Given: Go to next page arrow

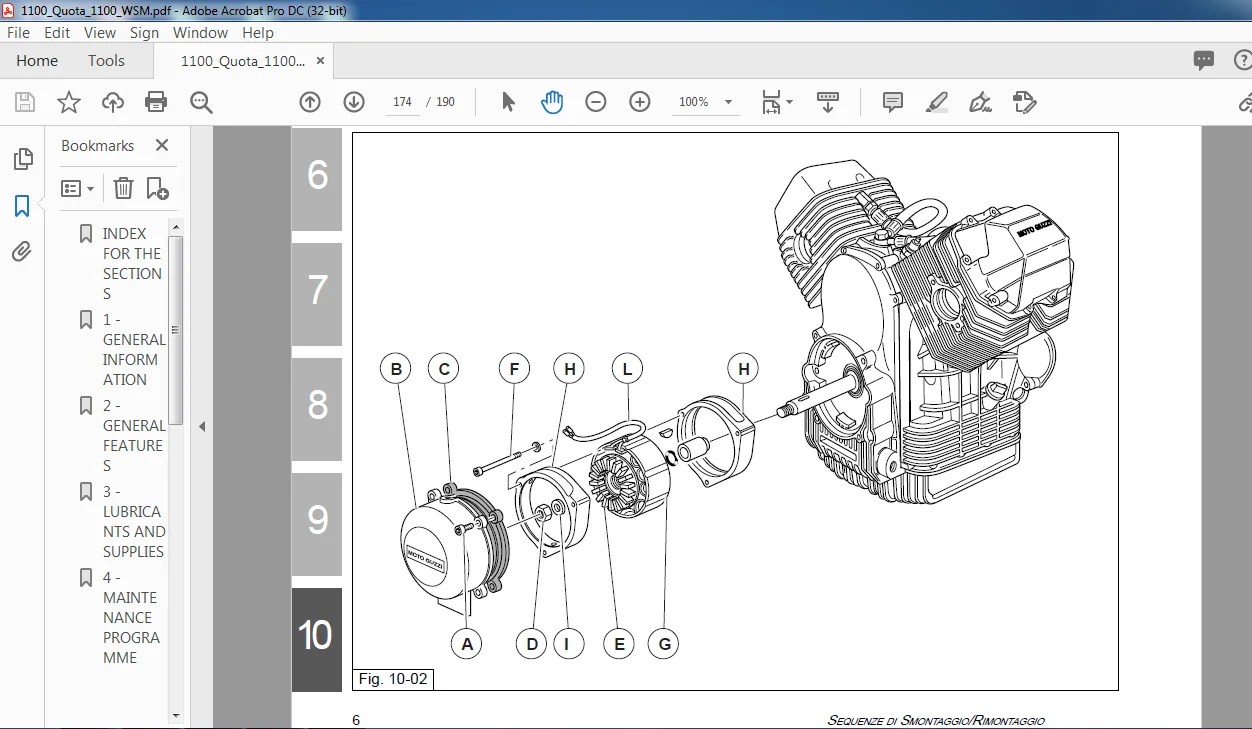Looking at the screenshot, I should click(354, 102).
